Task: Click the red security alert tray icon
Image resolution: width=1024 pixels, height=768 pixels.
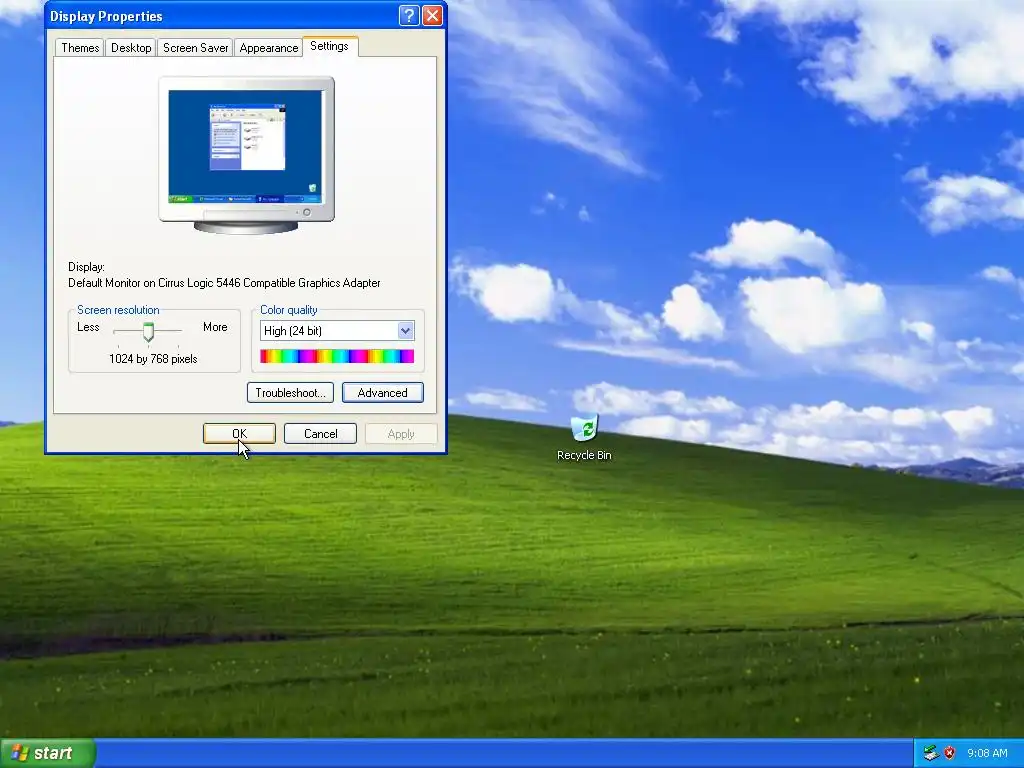Action: (950, 753)
